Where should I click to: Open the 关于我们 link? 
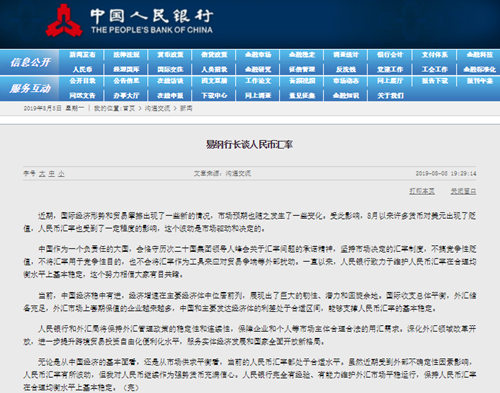pyautogui.click(x=390, y=96)
